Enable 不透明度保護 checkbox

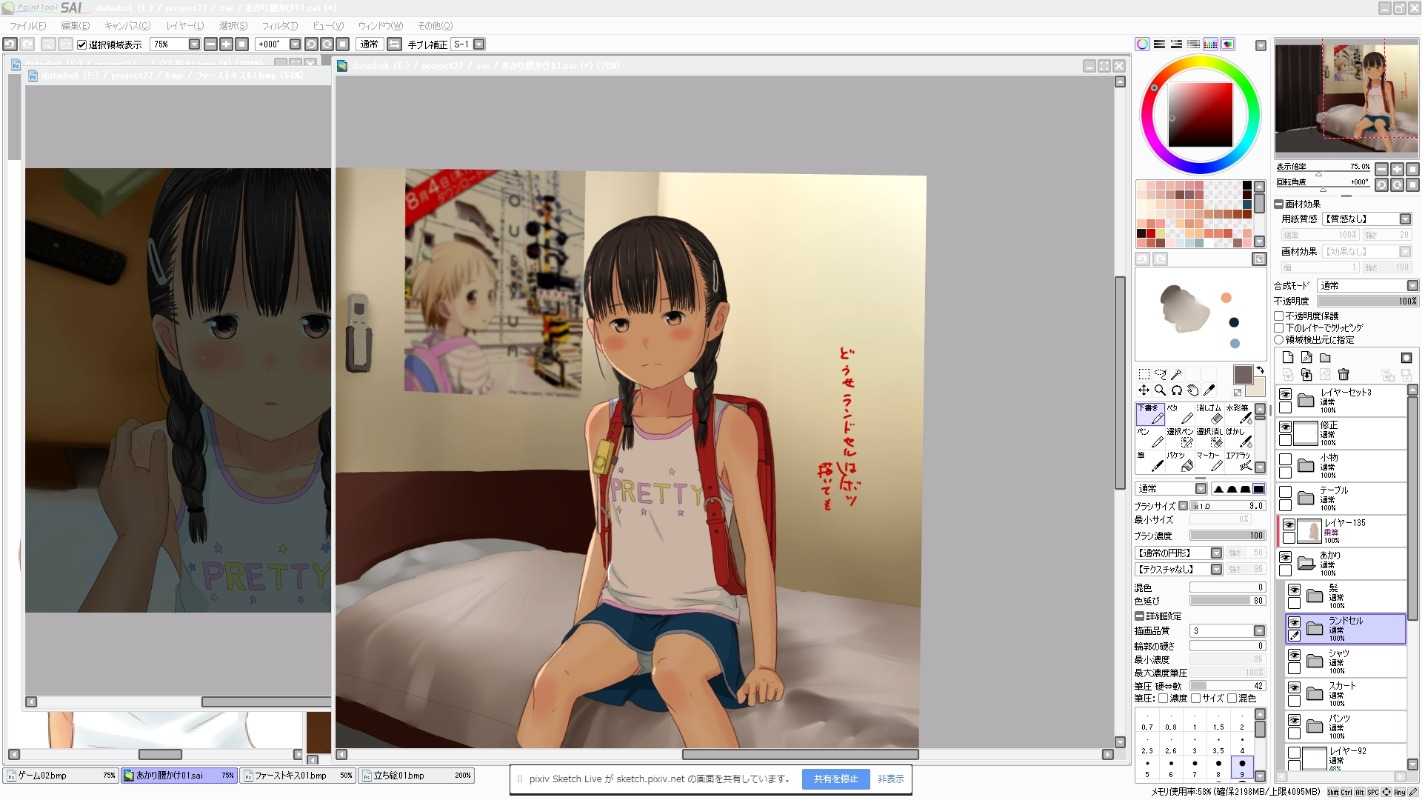point(1279,316)
